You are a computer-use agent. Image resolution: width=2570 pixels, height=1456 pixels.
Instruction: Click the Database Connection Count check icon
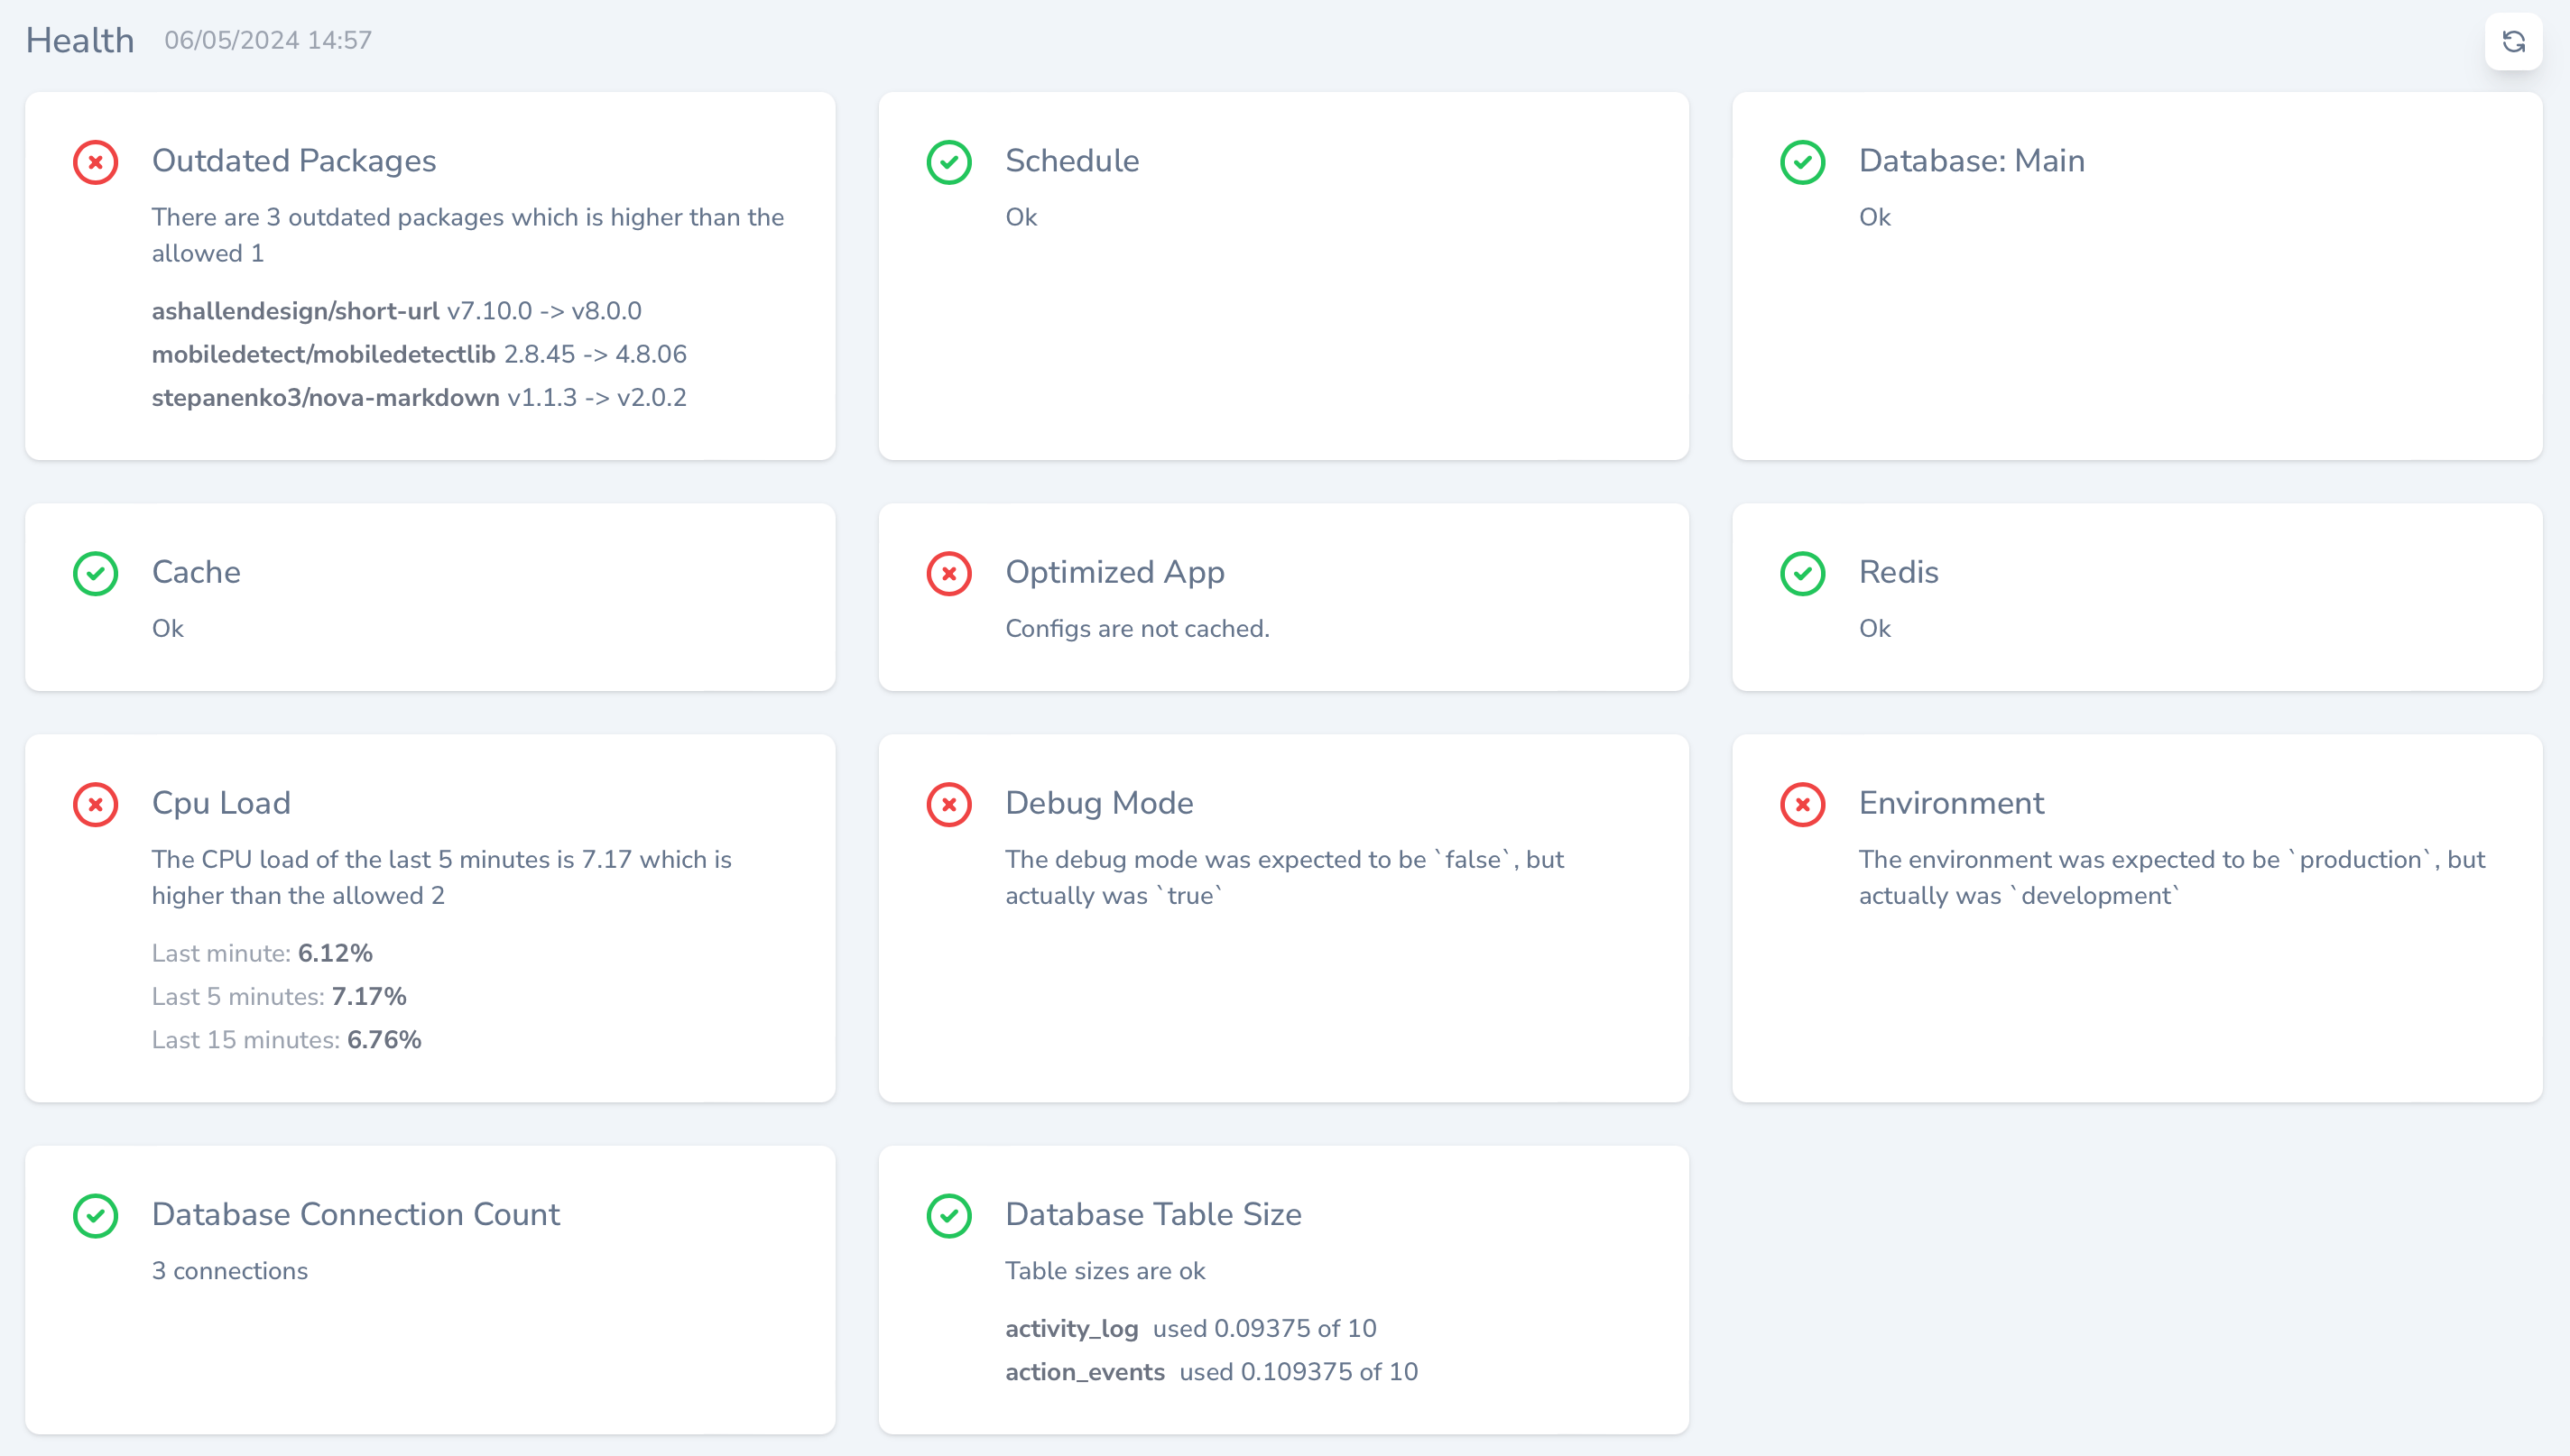96,1215
